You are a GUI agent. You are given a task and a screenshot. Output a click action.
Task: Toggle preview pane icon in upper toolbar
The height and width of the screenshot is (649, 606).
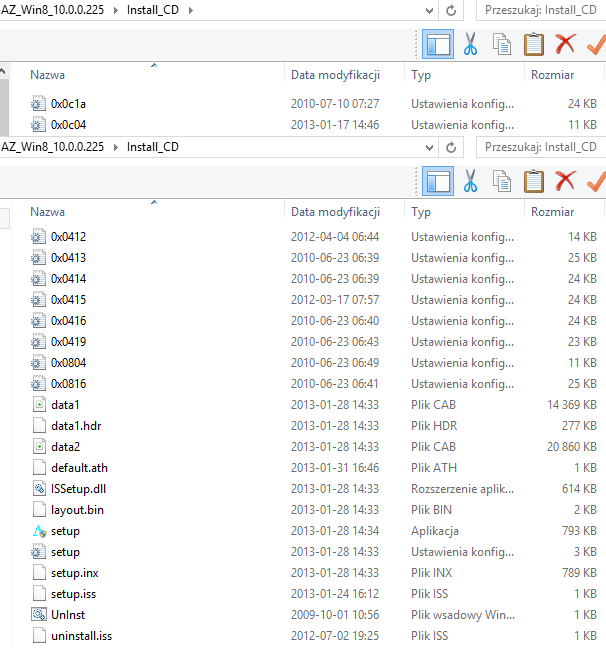[x=438, y=44]
